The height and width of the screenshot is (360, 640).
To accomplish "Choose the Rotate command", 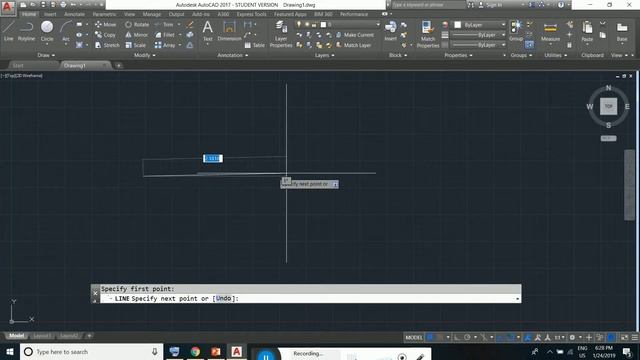I will pos(137,24).
